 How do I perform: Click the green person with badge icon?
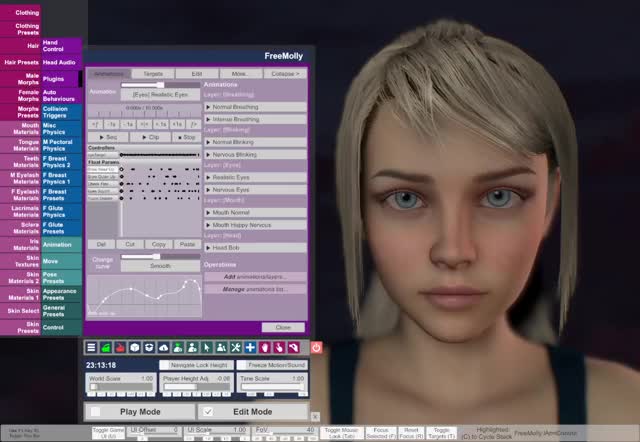pos(178,348)
